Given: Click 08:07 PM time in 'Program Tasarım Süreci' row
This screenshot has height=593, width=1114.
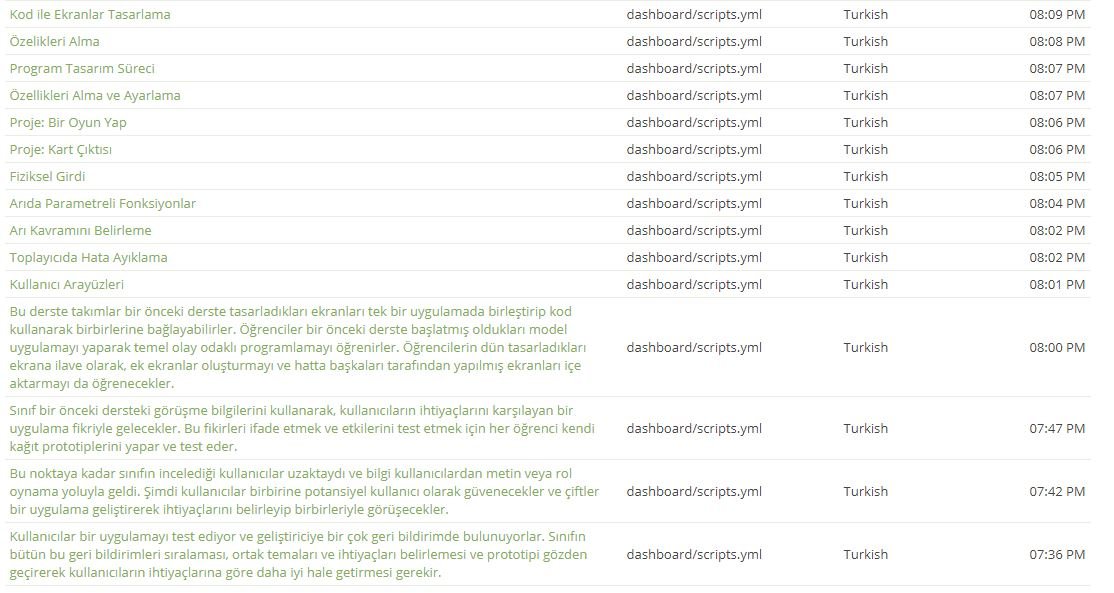Looking at the screenshot, I should point(1057,68).
